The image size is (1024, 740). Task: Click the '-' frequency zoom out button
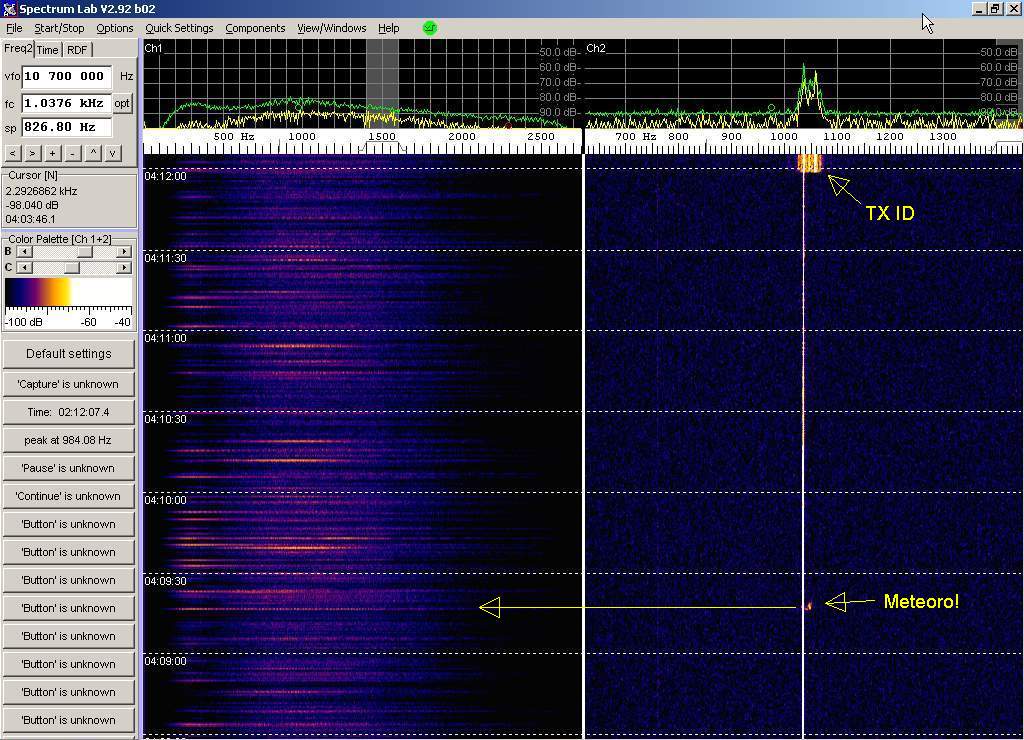click(x=72, y=153)
